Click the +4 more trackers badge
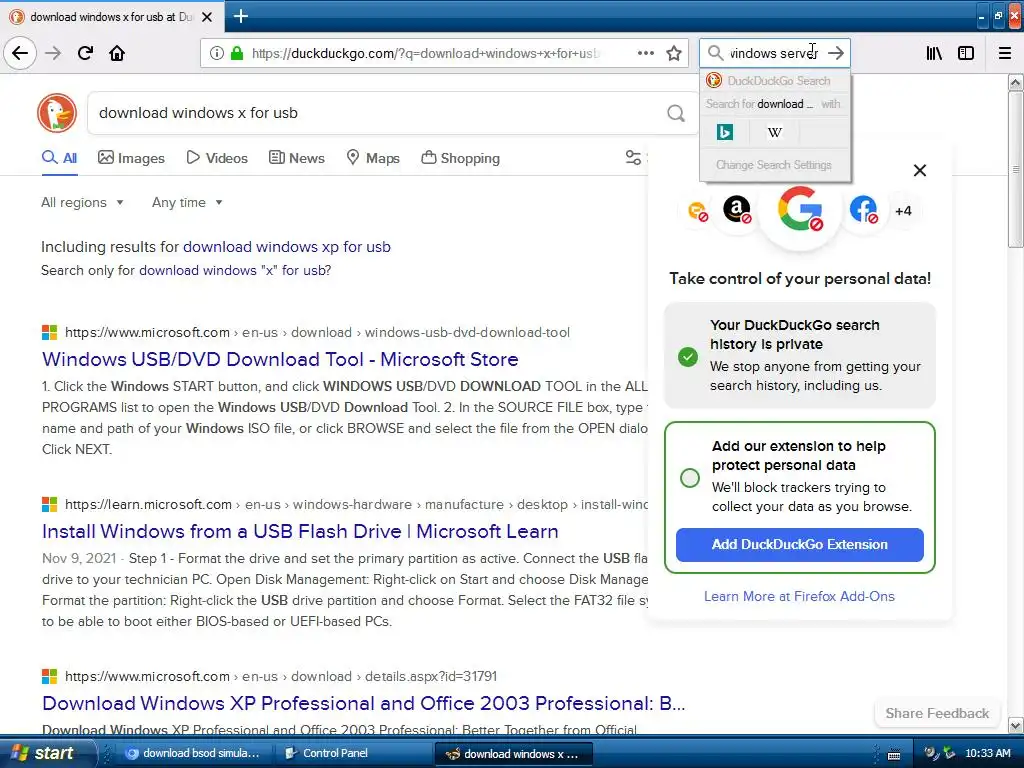Screen dimensions: 1024x768 pos(903,211)
